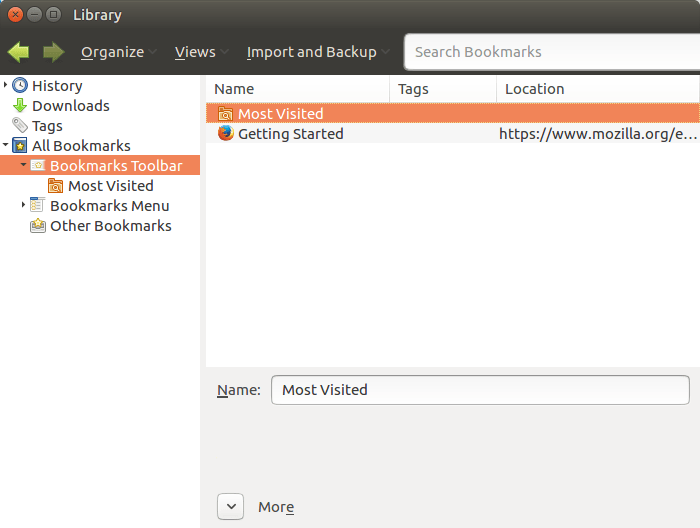The image size is (700, 528).
Task: Minimize the Library window
Action: pyautogui.click(x=34, y=15)
